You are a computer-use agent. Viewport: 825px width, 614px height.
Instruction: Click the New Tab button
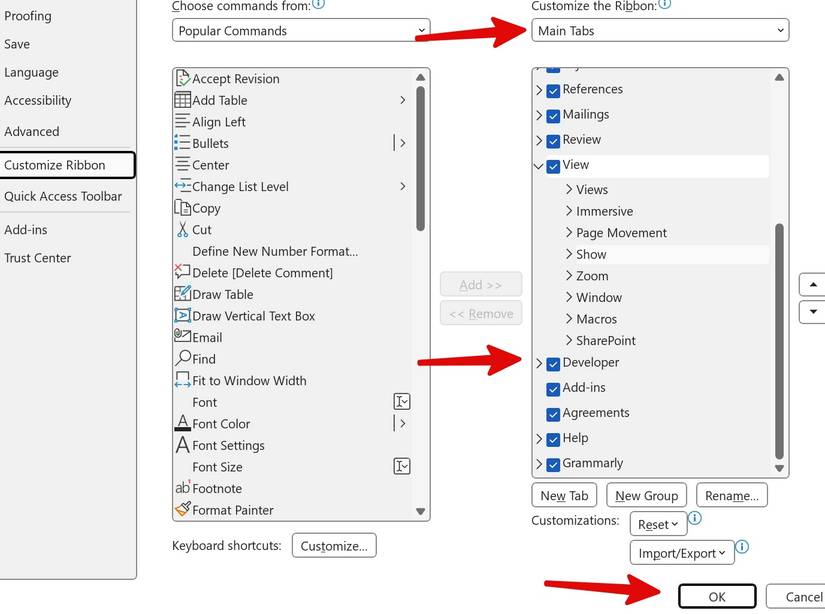[564, 496]
